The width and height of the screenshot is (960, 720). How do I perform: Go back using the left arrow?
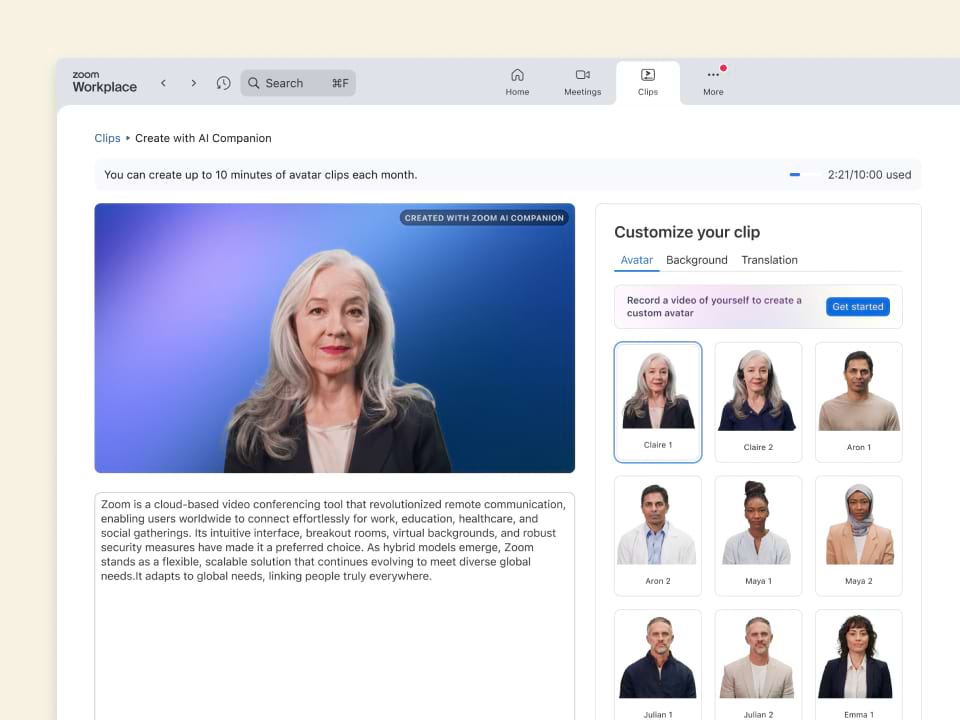163,83
